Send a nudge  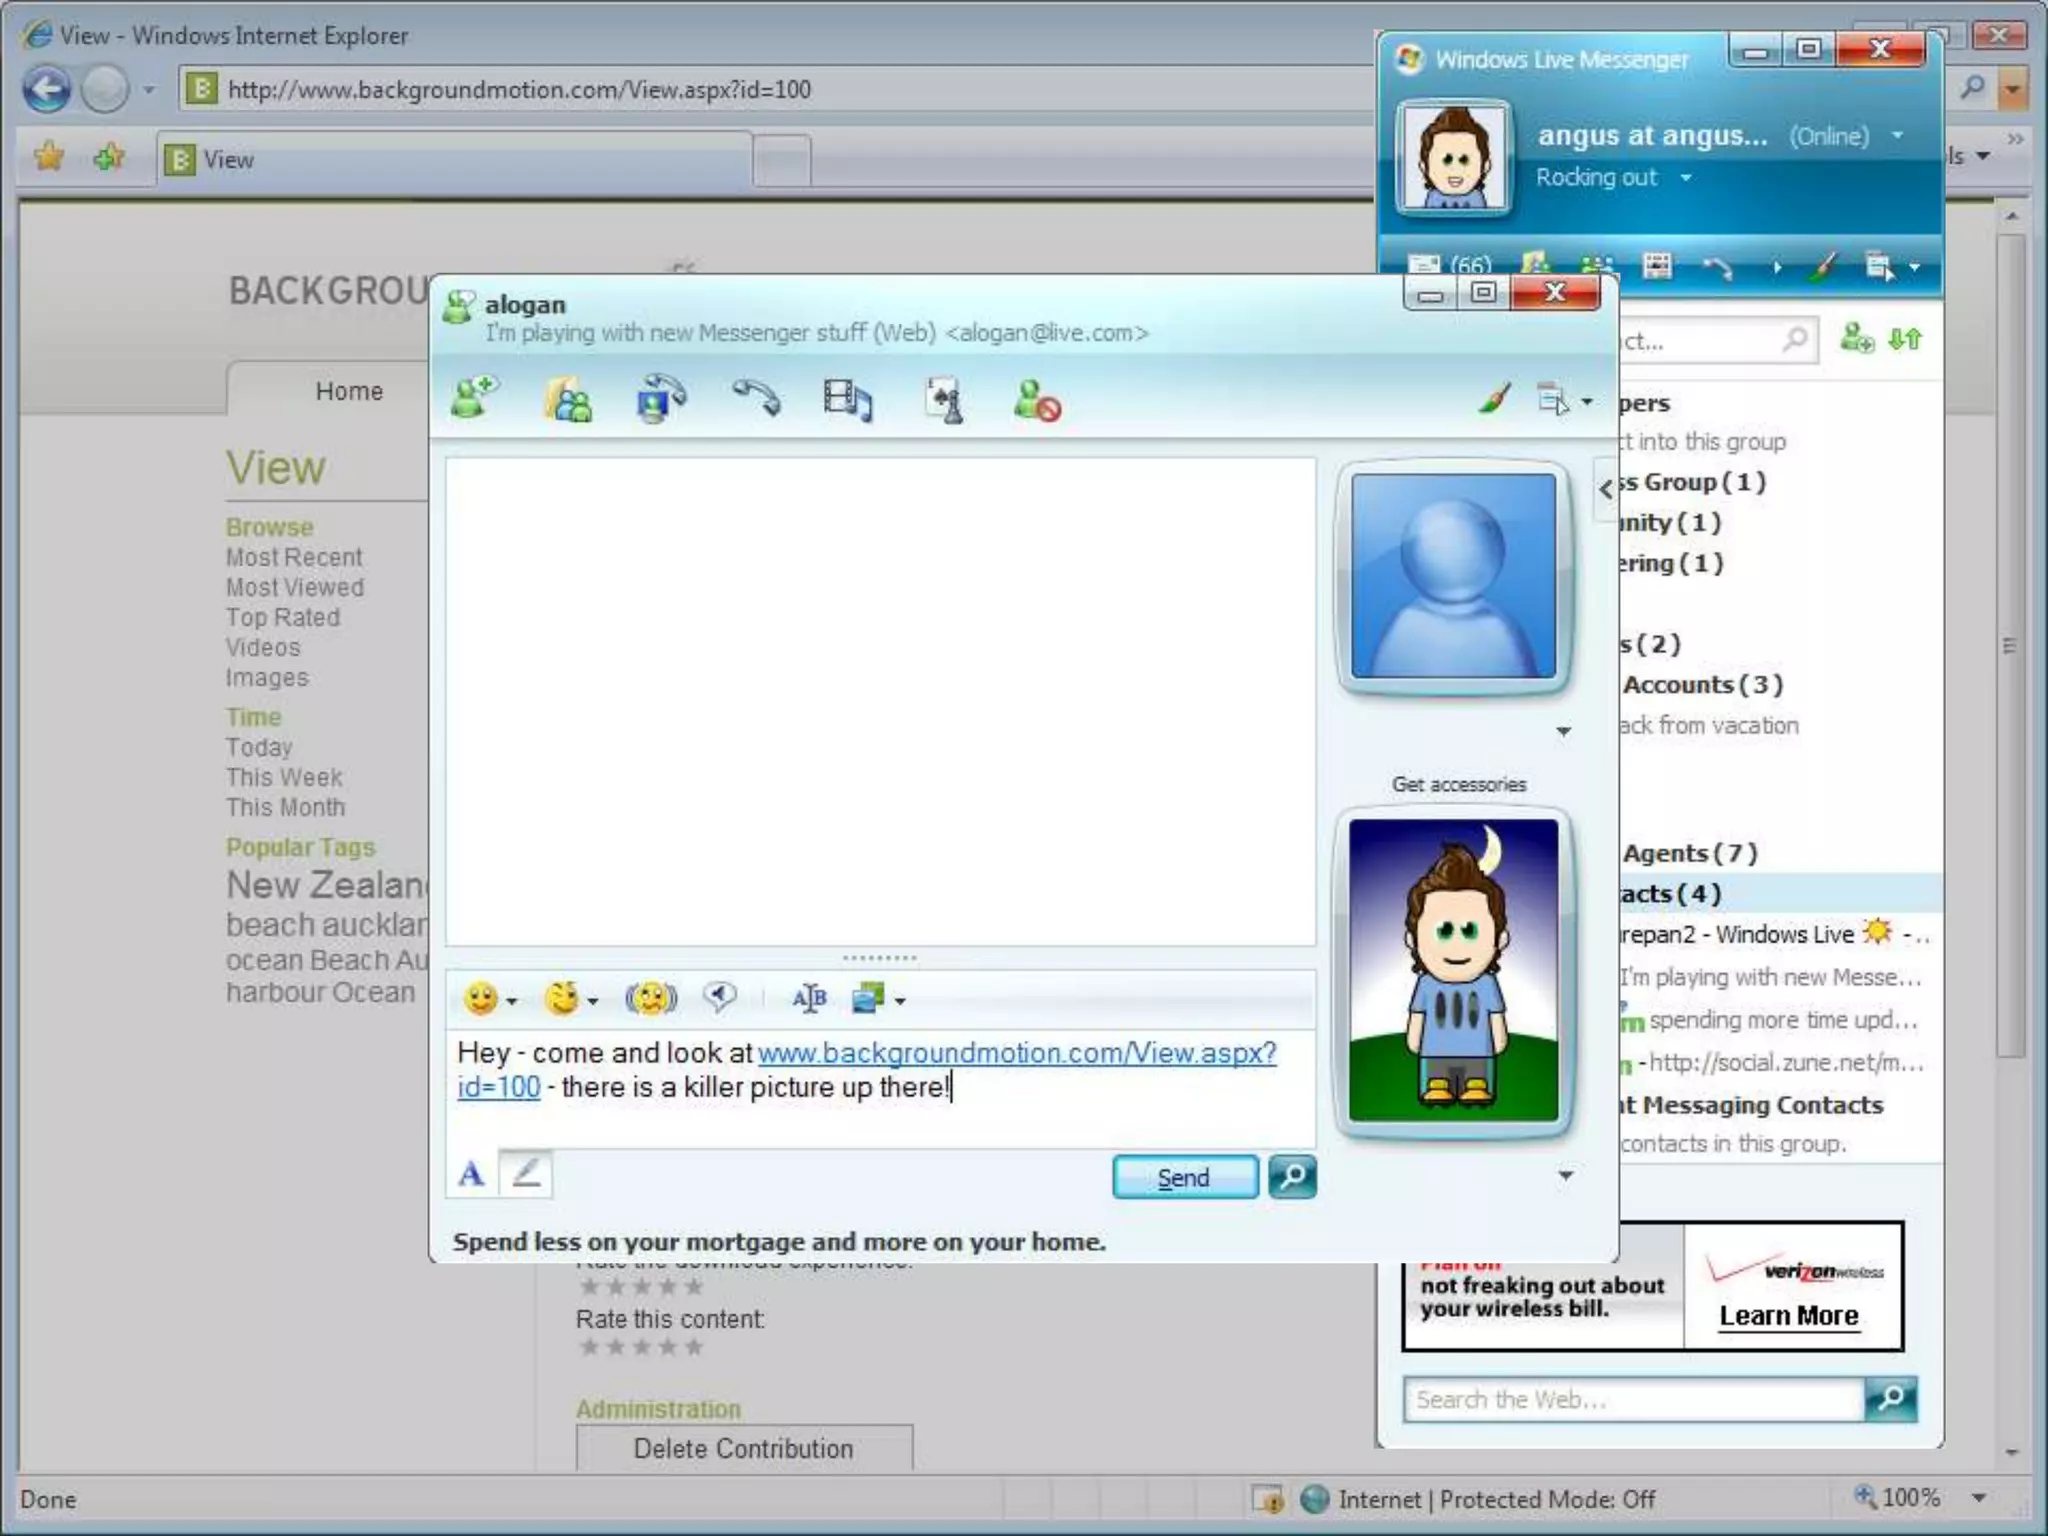(651, 998)
